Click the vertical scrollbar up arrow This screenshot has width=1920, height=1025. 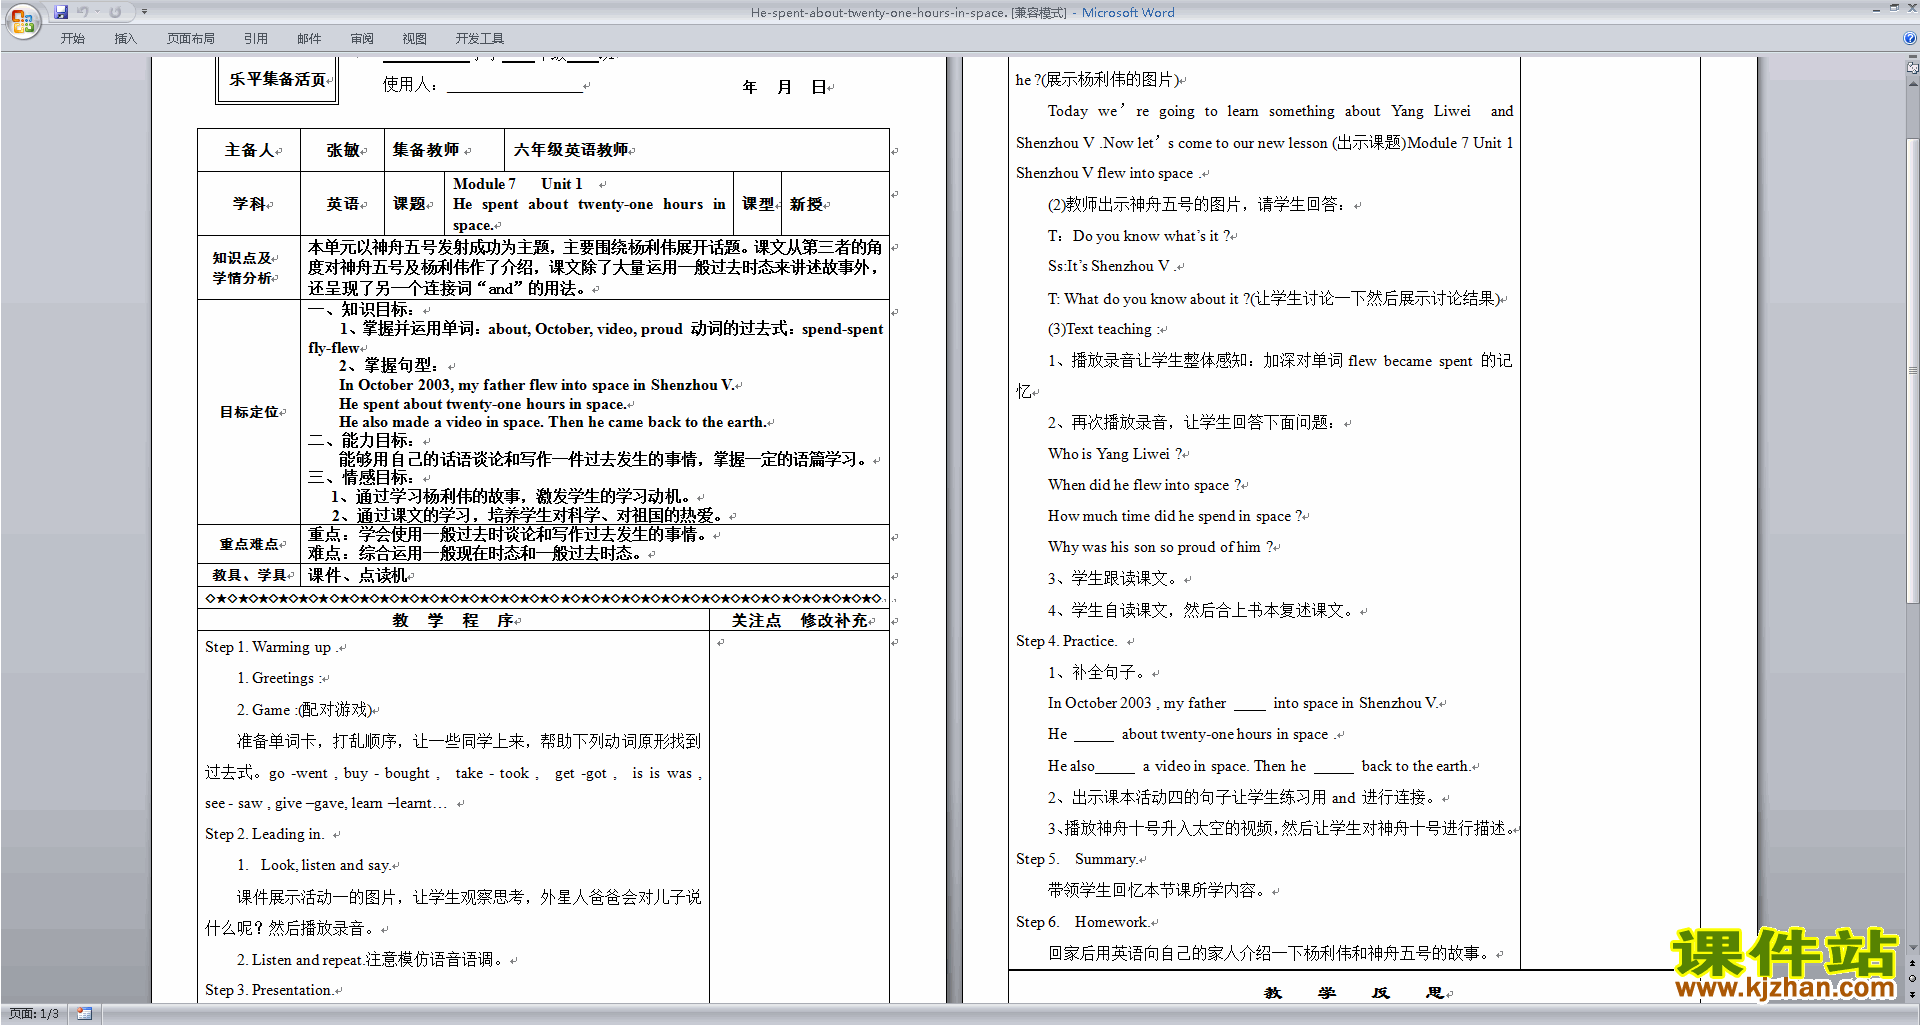coord(1913,84)
